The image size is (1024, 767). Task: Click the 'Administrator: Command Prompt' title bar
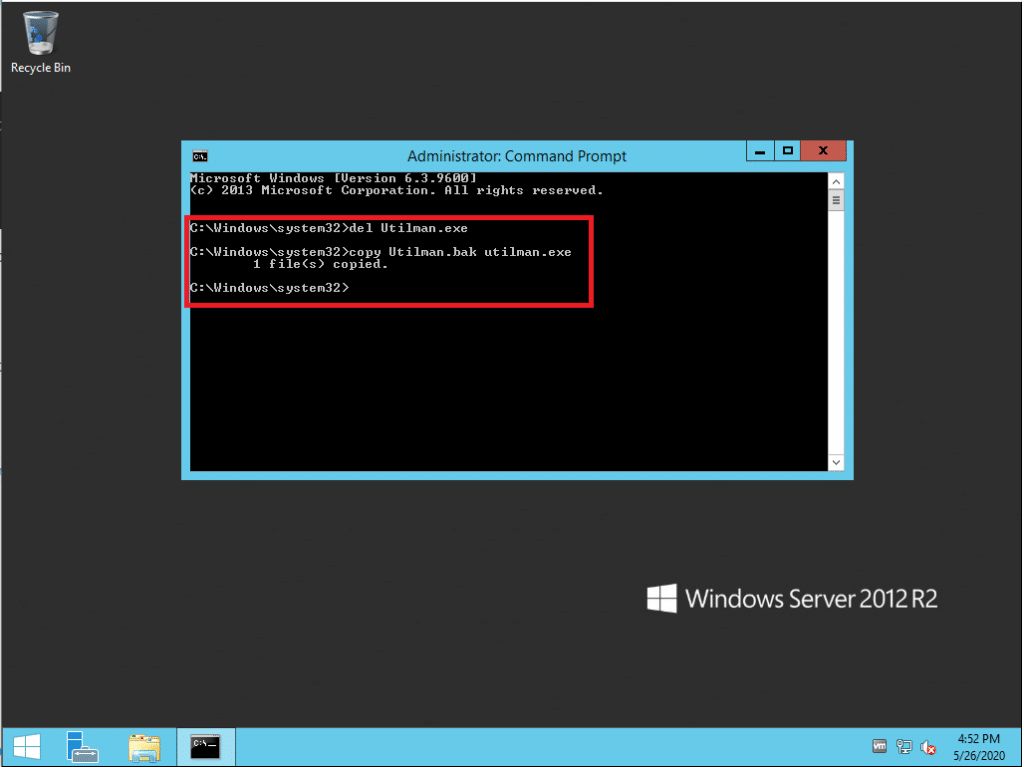click(517, 156)
